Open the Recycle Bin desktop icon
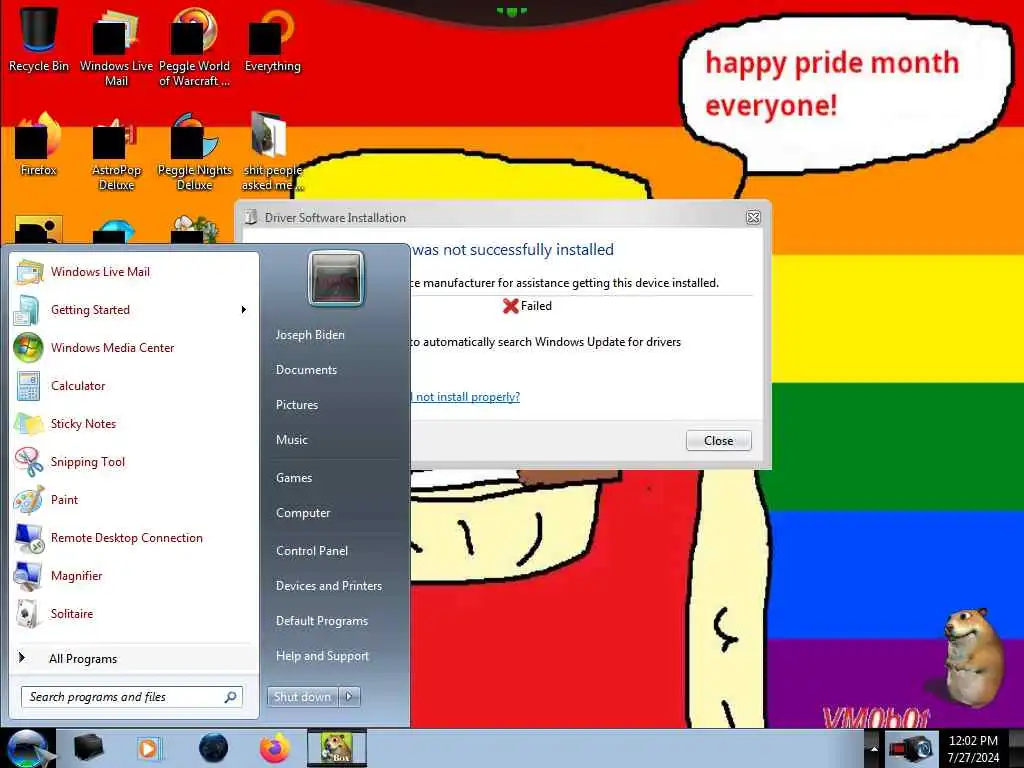Image resolution: width=1024 pixels, height=768 pixels. [39, 39]
